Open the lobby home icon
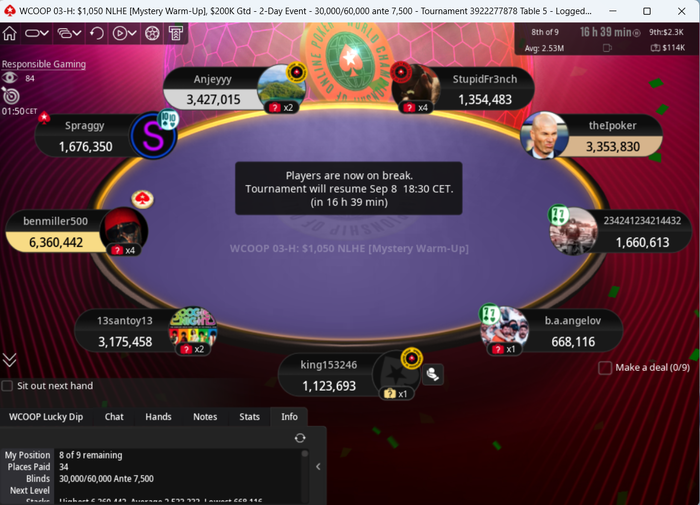This screenshot has width=700, height=505. tap(10, 33)
